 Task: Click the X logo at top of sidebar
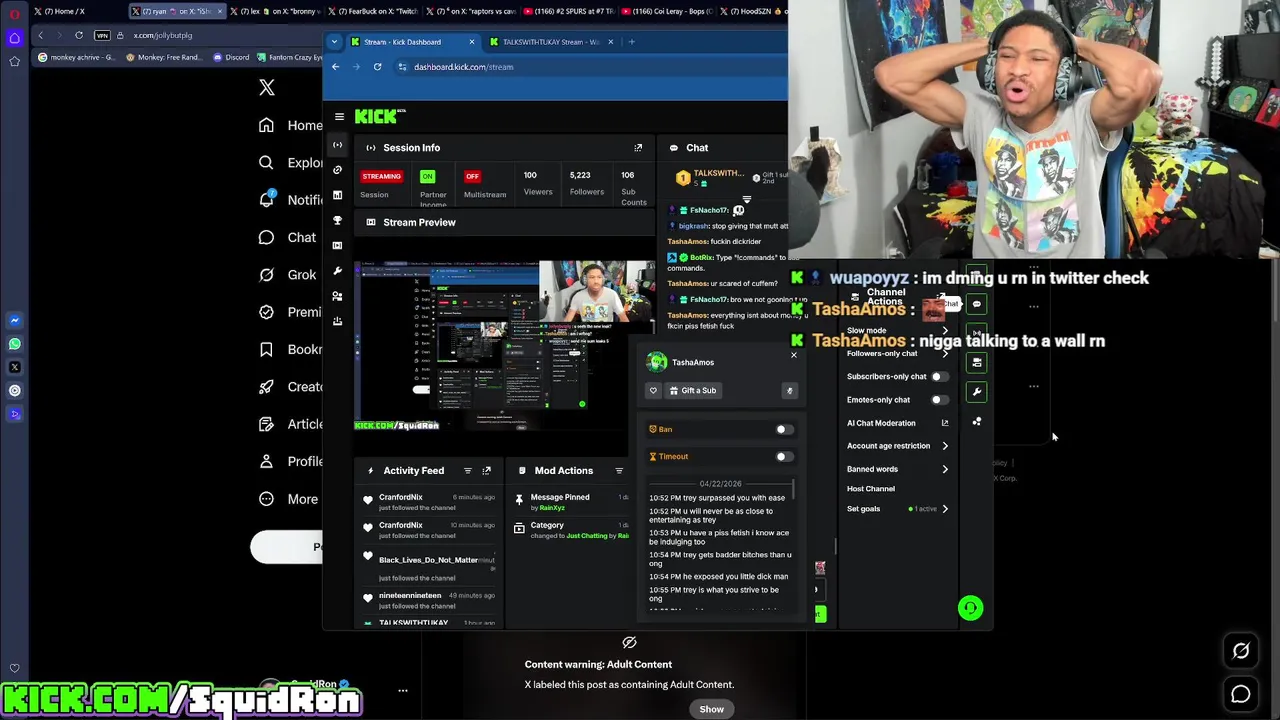coord(267,88)
